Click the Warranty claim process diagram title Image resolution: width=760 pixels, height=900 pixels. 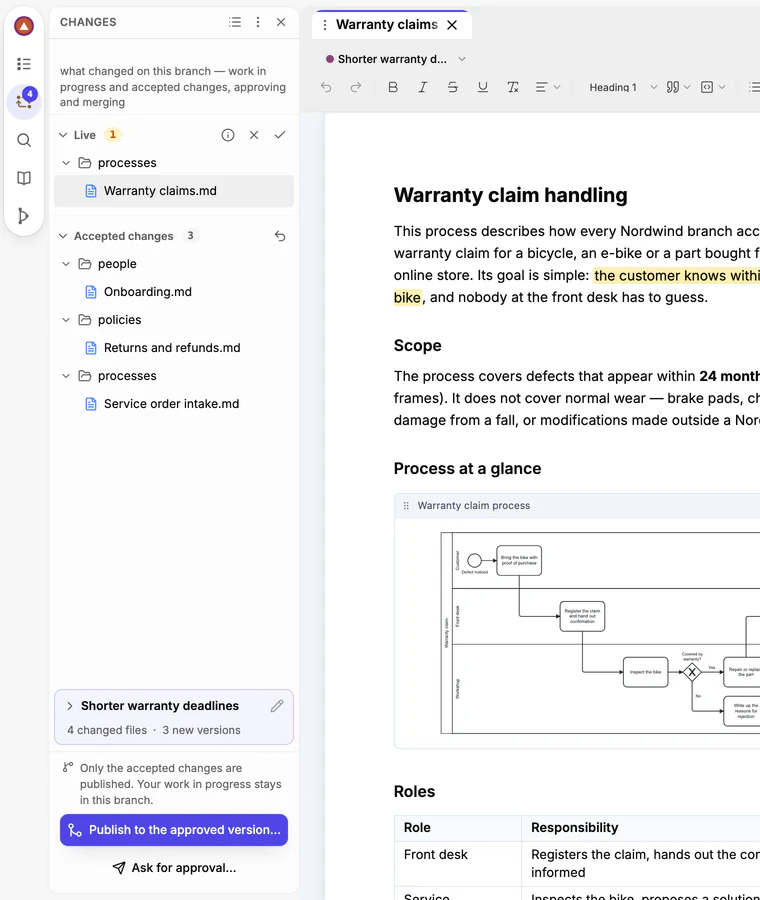point(474,506)
